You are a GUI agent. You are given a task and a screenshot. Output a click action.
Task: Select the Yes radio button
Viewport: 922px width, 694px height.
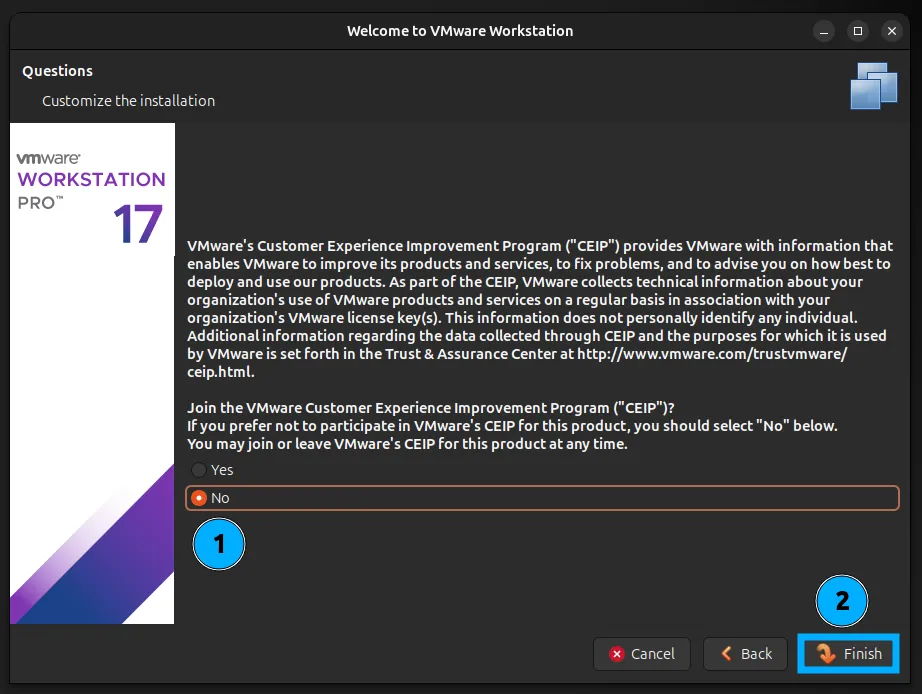tap(199, 470)
